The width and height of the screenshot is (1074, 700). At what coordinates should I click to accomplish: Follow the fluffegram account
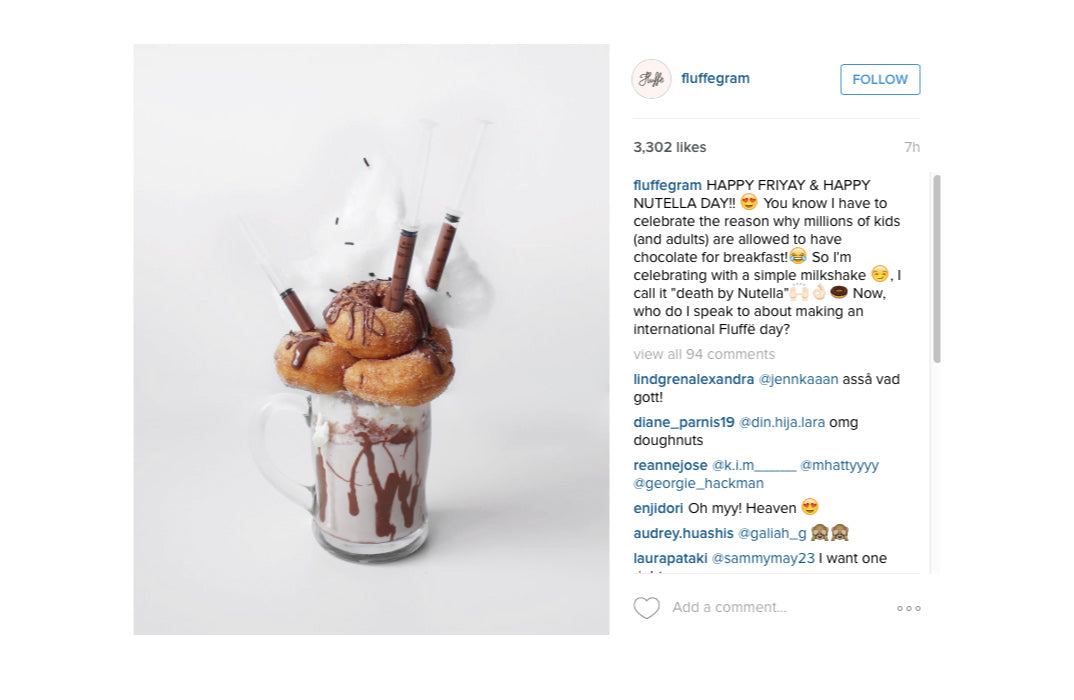point(880,79)
